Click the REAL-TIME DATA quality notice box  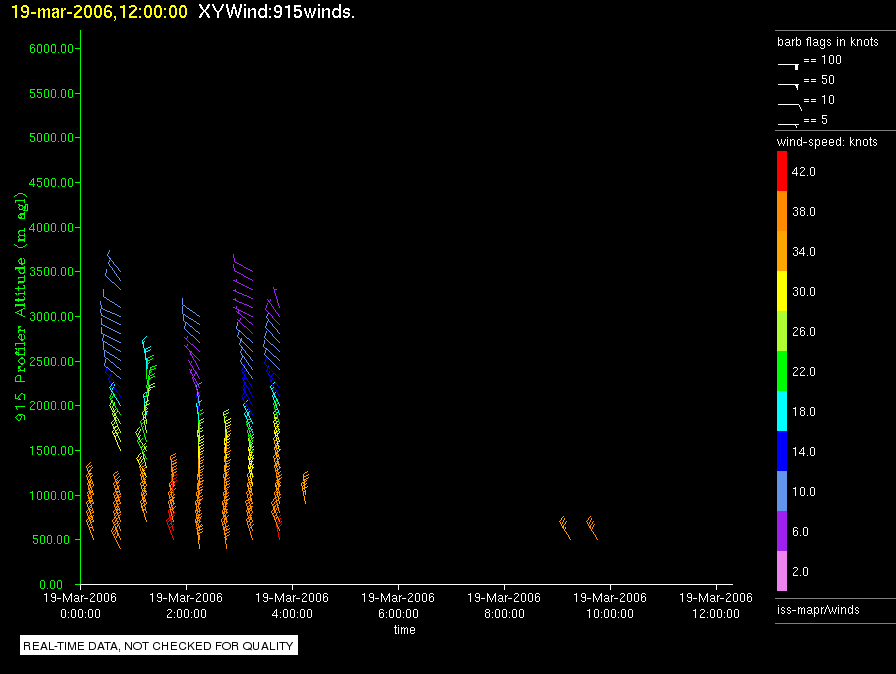(158, 646)
